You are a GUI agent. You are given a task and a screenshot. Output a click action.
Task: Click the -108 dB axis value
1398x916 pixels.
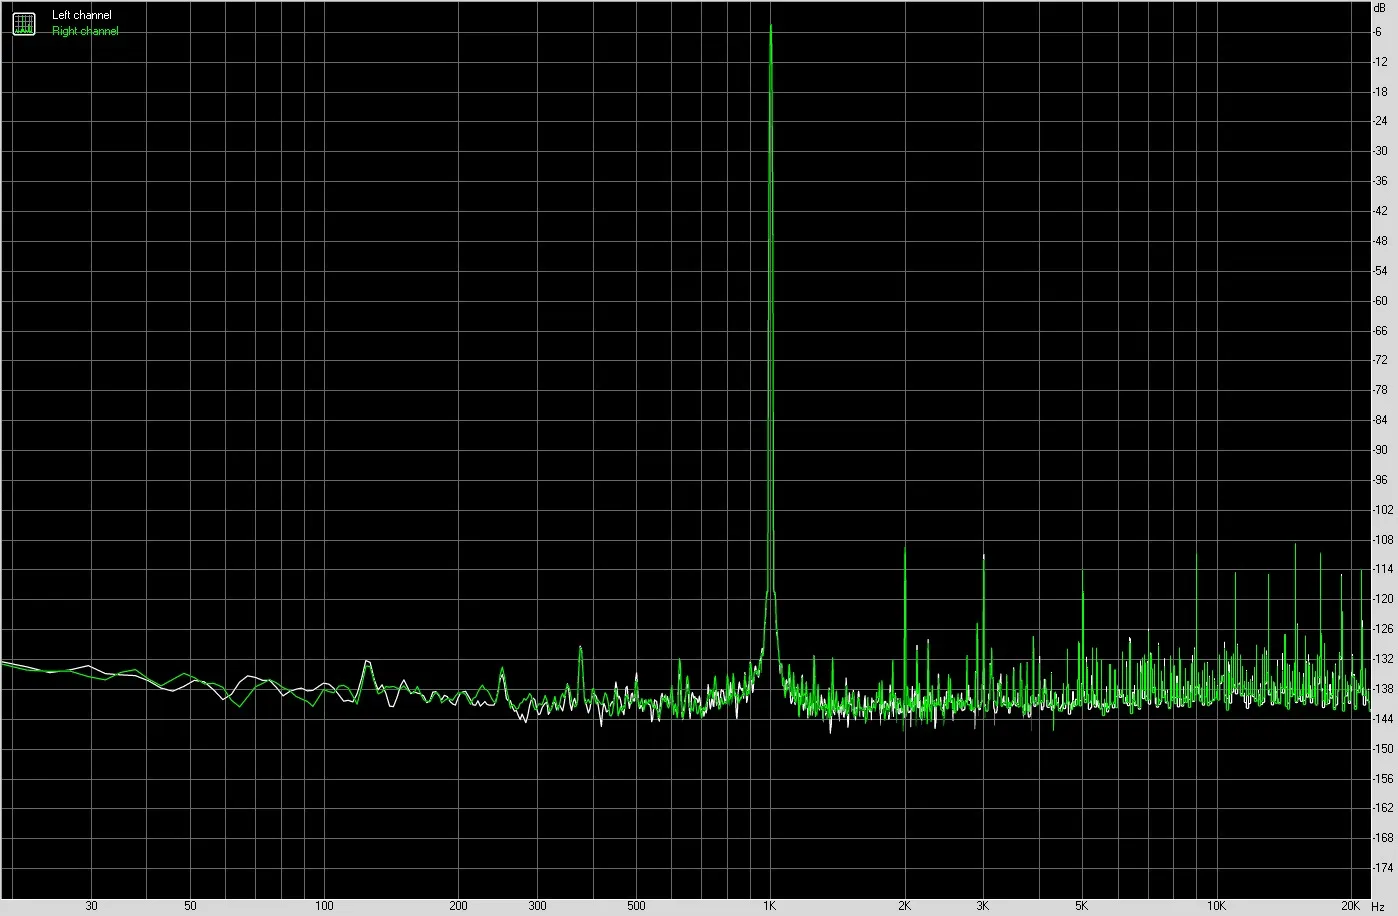1382,540
